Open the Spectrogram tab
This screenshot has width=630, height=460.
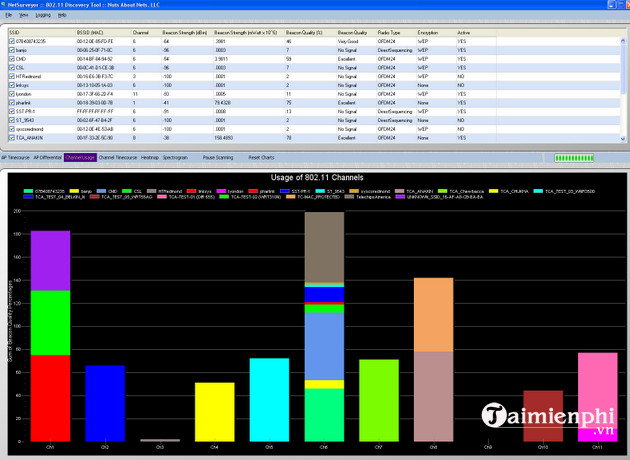click(175, 157)
